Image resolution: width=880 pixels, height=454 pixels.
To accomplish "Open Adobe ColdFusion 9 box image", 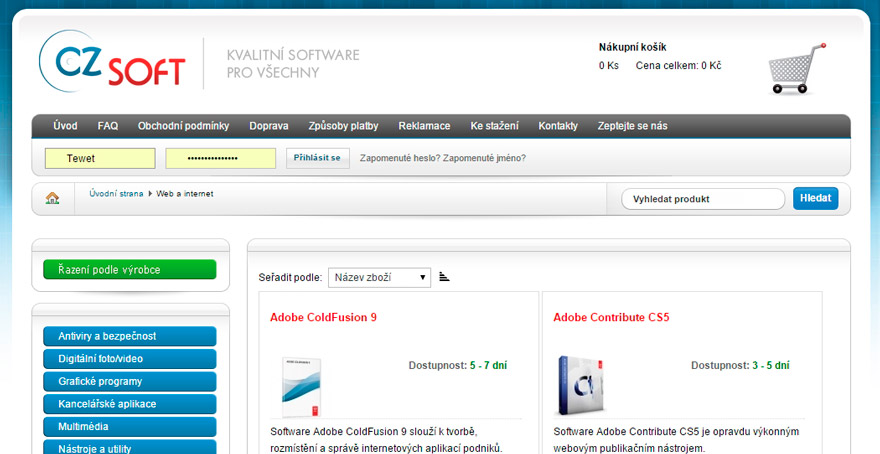I will [301, 387].
